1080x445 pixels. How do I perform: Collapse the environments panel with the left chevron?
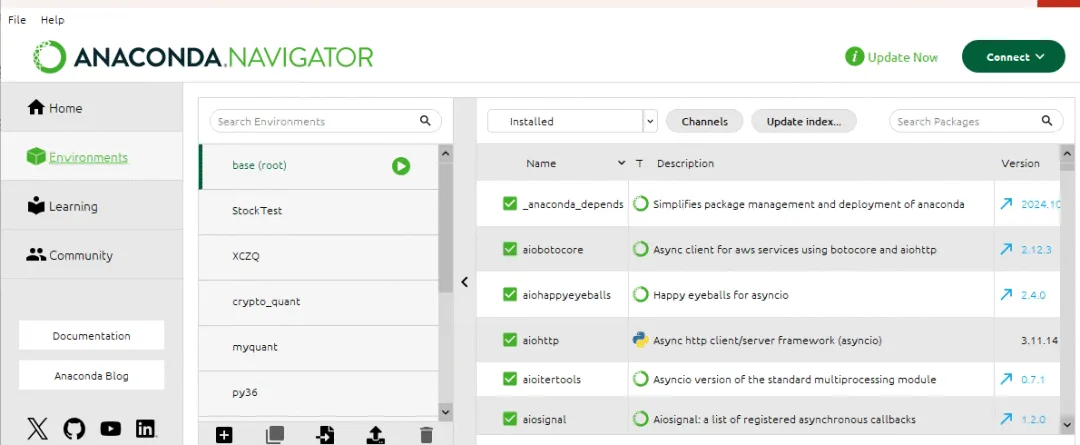point(465,282)
